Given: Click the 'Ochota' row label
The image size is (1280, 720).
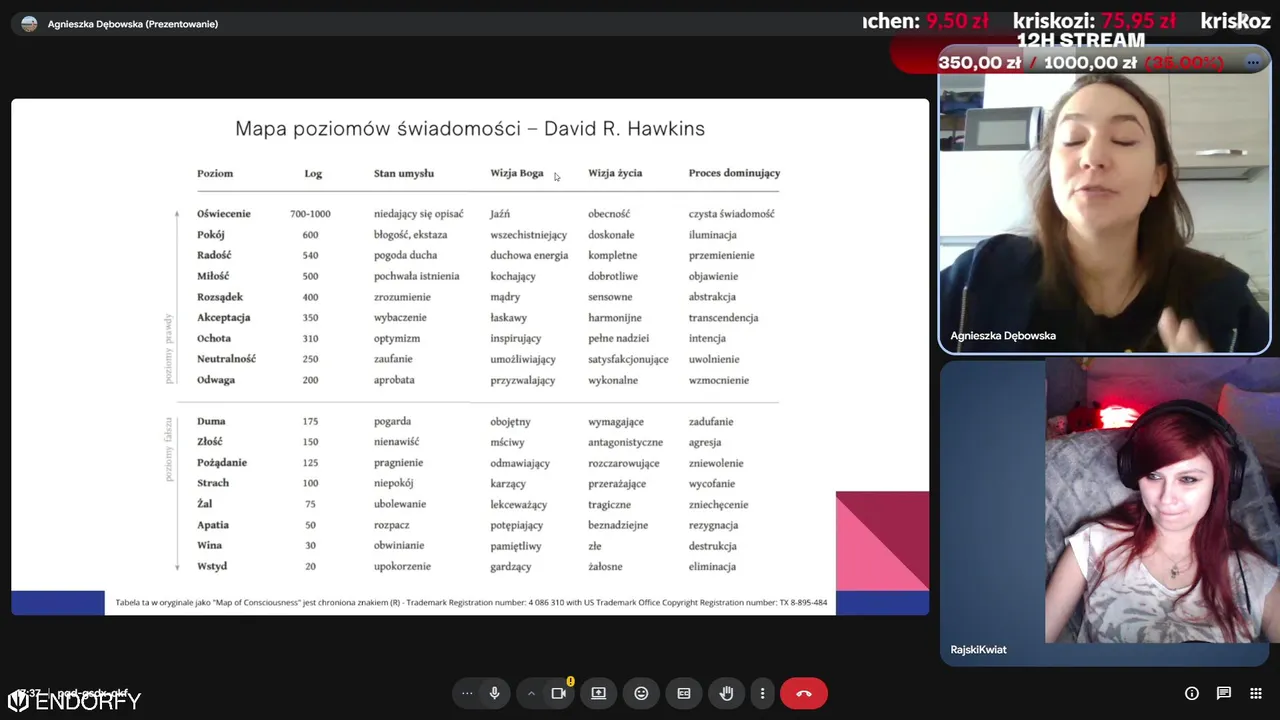Looking at the screenshot, I should (x=214, y=338).
